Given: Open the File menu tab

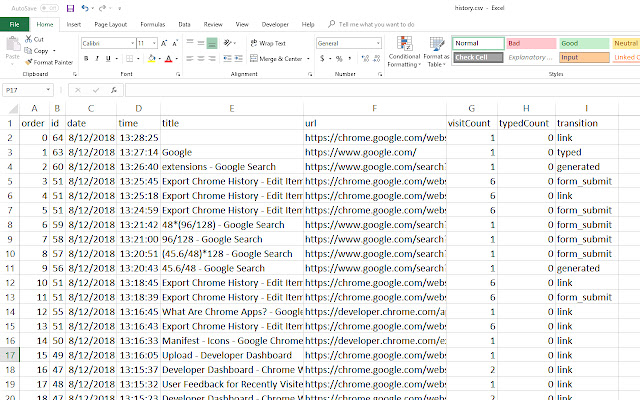Looking at the screenshot, I should pos(14,22).
